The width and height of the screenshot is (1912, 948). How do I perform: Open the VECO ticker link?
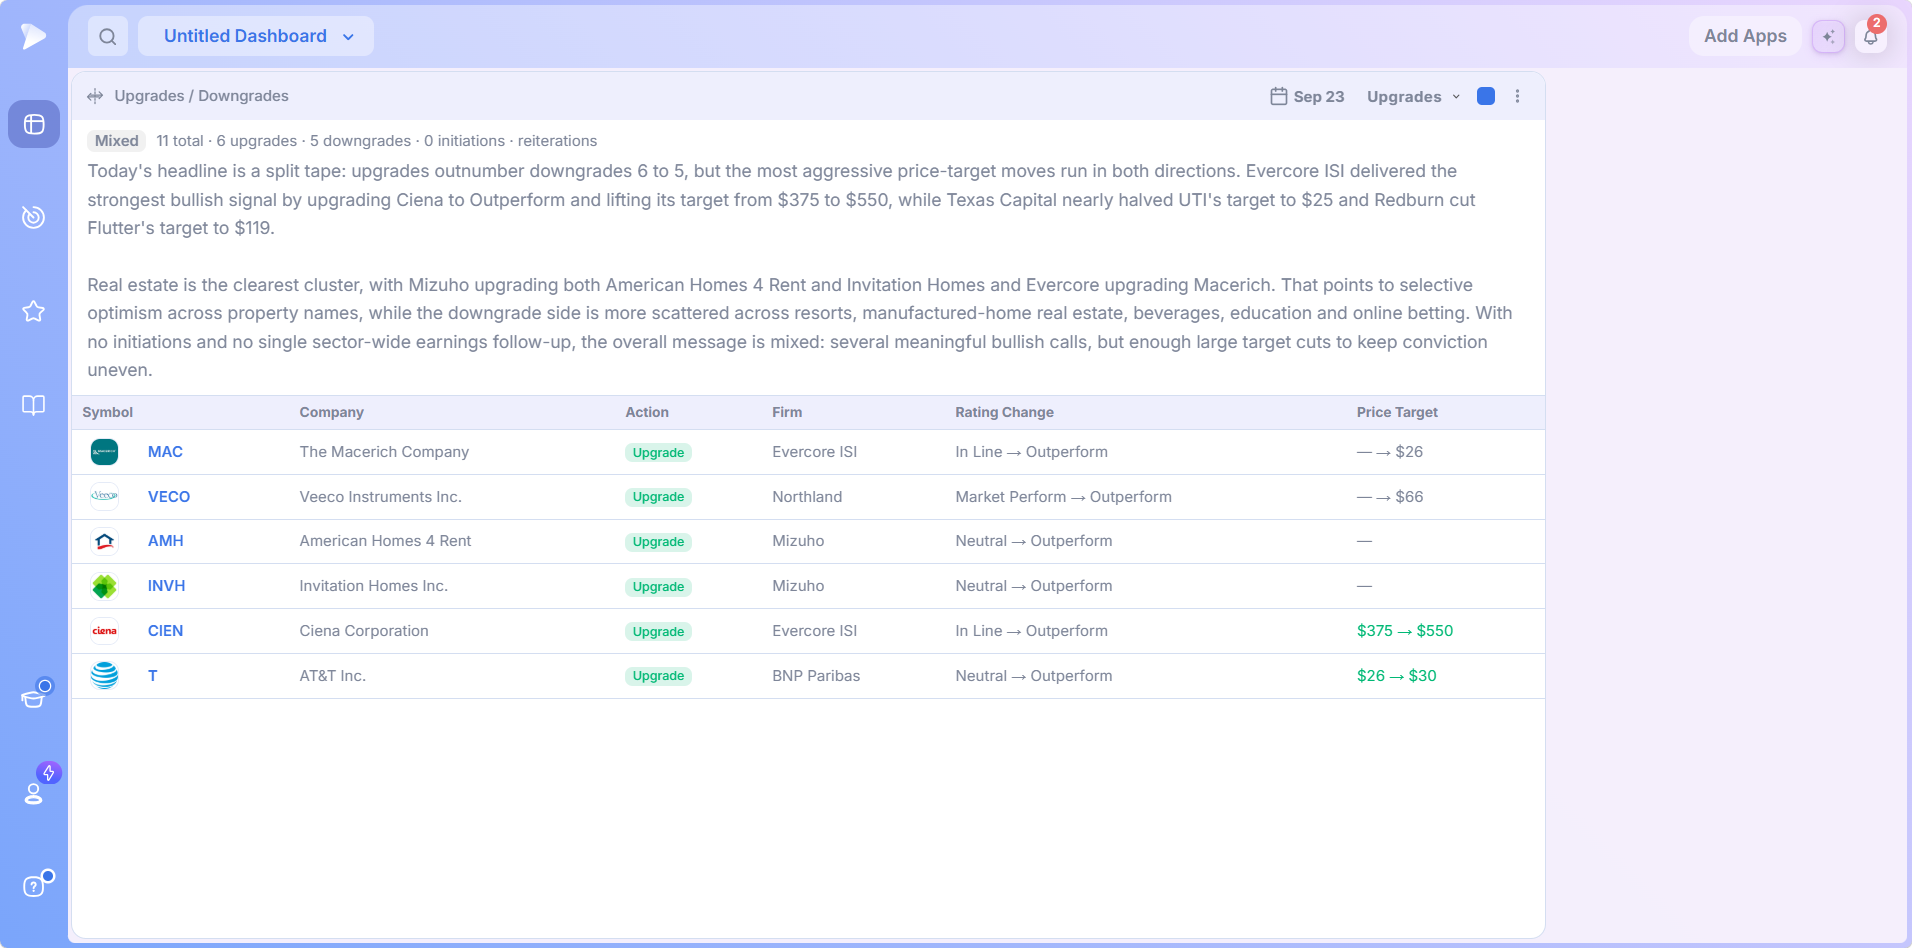pyautogui.click(x=169, y=497)
